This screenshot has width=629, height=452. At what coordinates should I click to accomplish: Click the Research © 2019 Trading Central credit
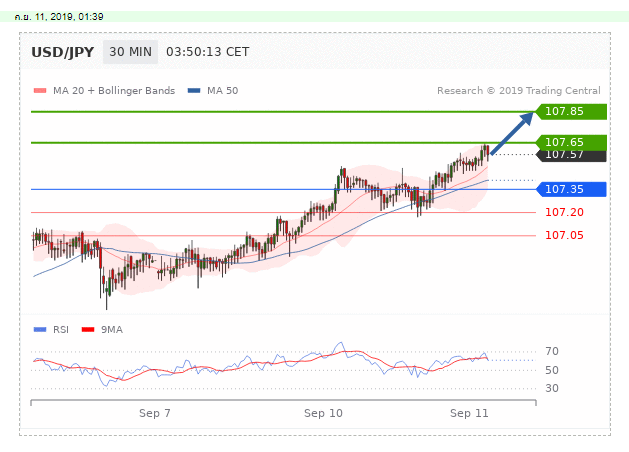[x=519, y=91]
